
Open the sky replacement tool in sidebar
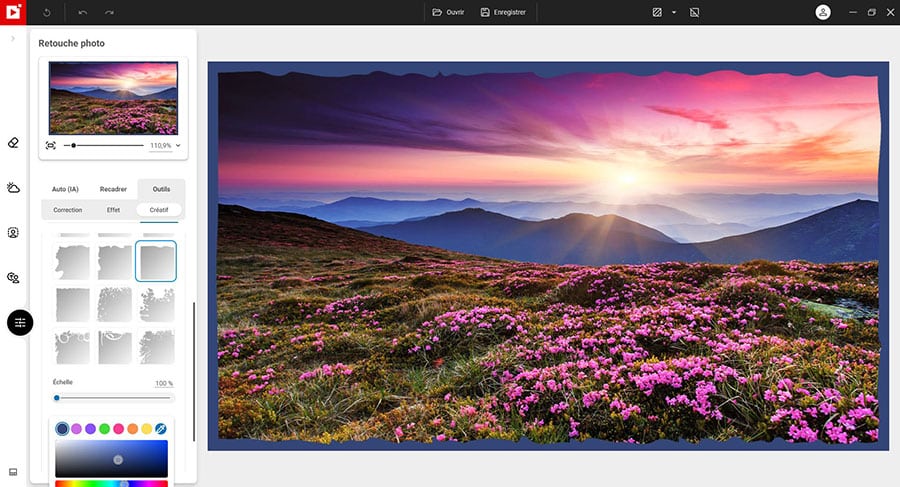point(13,187)
